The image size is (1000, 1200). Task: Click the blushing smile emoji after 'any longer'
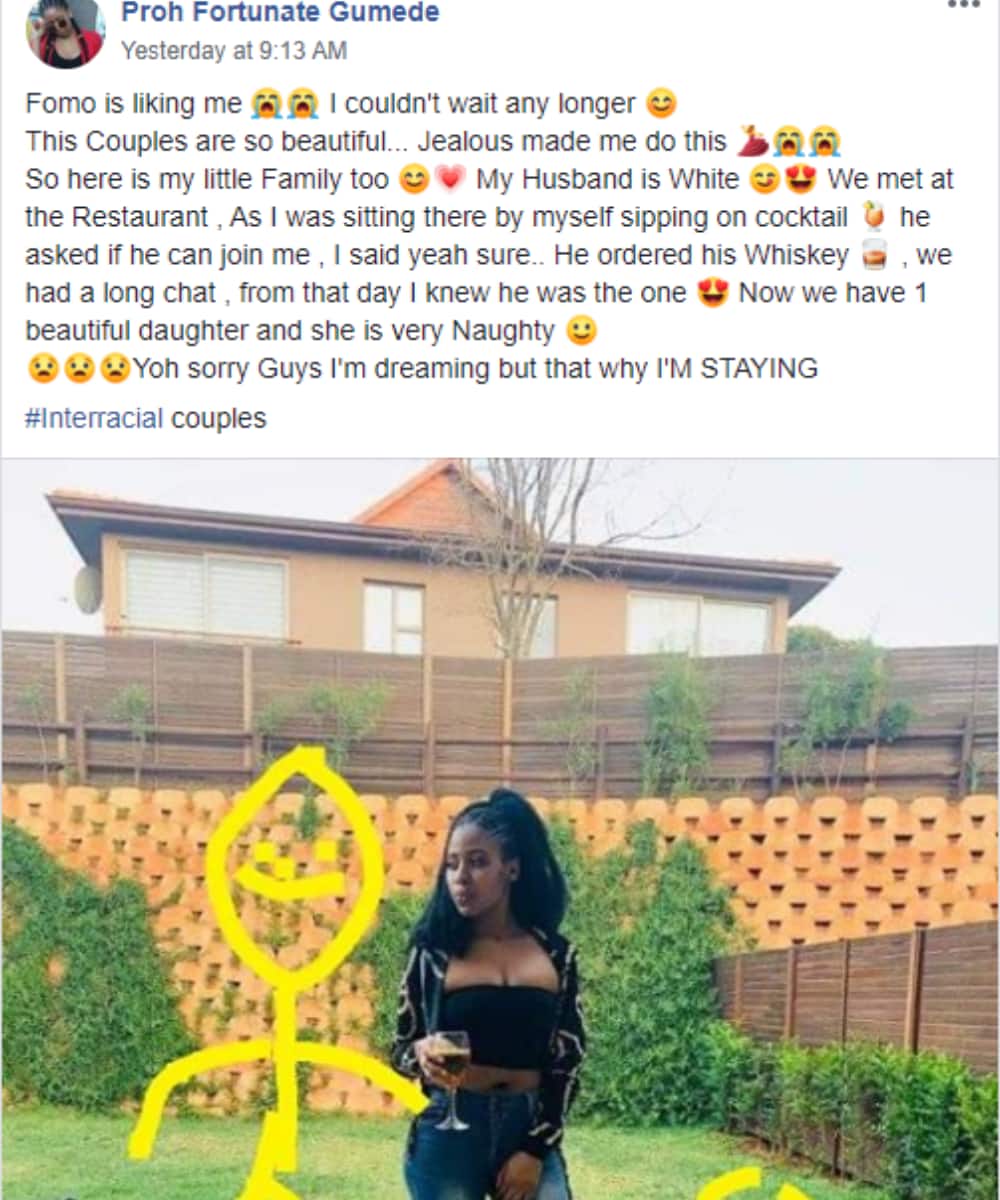pos(661,104)
